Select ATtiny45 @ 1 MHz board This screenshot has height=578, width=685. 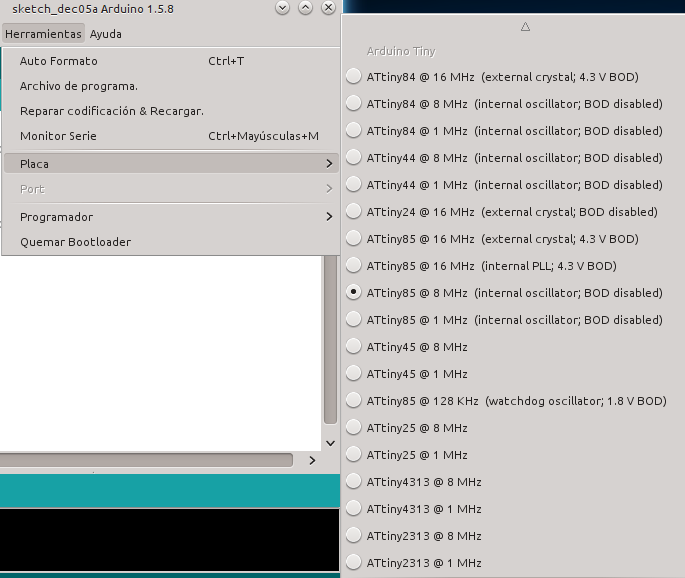(513, 374)
